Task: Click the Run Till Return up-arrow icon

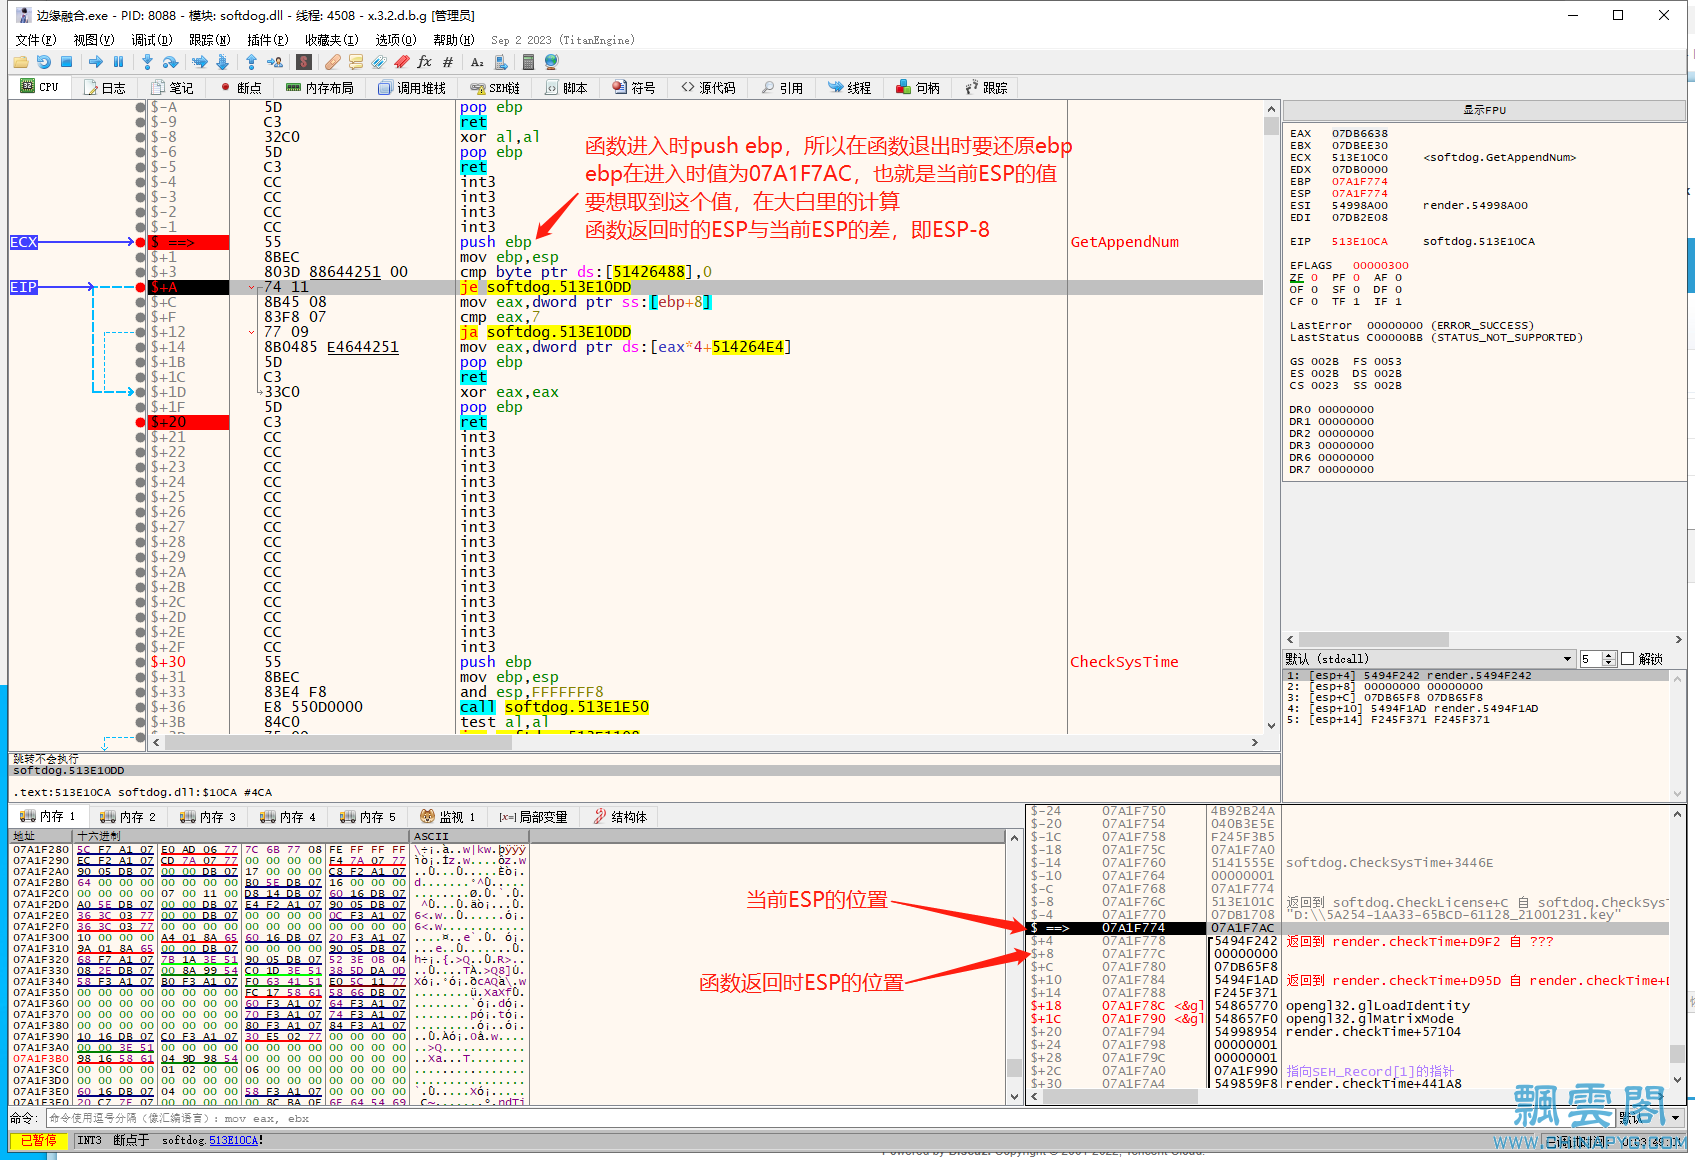Action: pos(251,62)
